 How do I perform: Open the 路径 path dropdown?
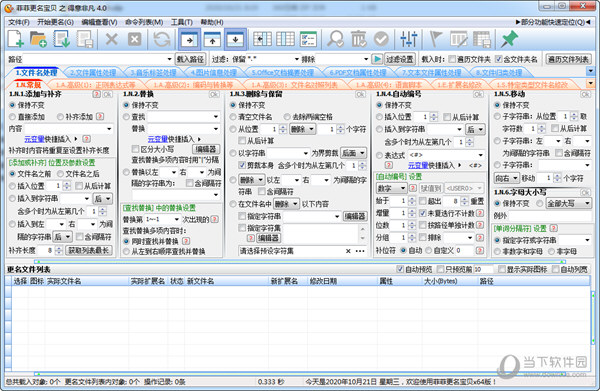169,59
